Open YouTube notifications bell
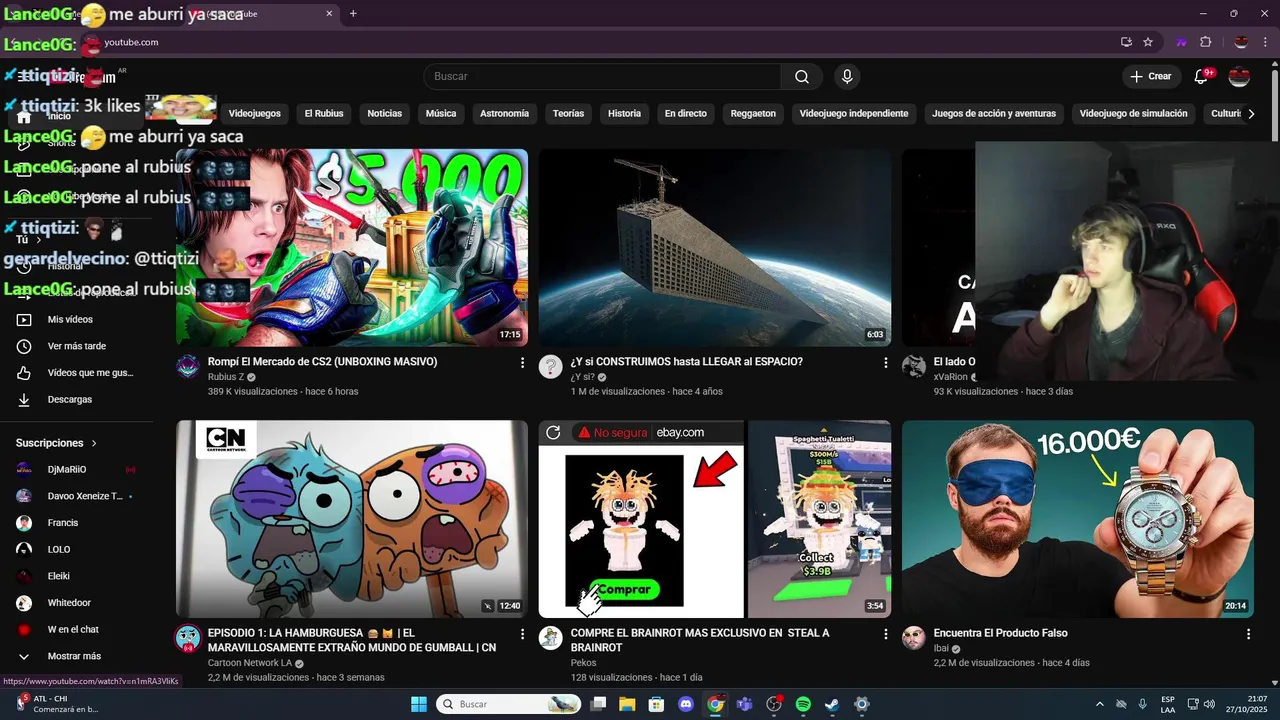The image size is (1280, 720). click(1203, 76)
